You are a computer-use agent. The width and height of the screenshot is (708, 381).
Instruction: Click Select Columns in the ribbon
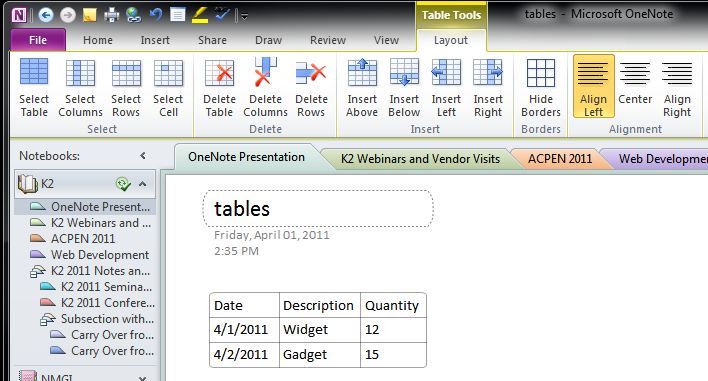click(80, 88)
